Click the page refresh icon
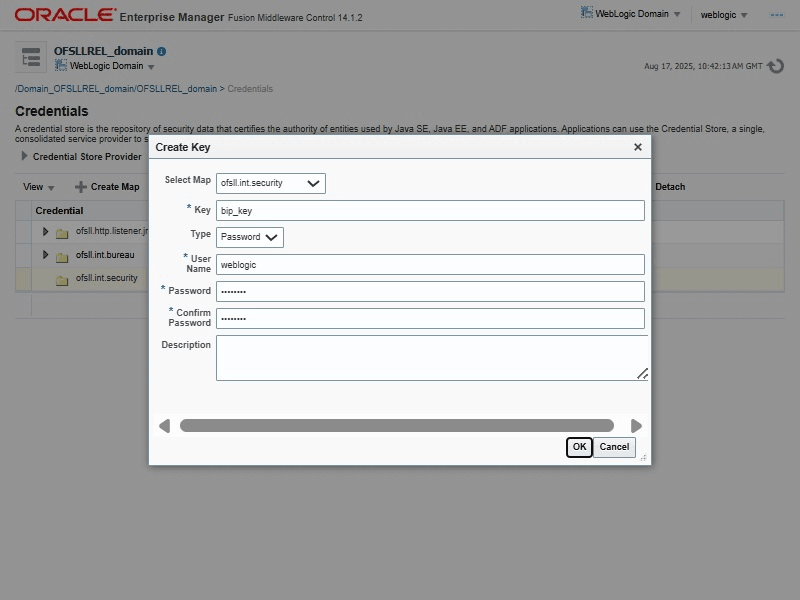The height and width of the screenshot is (600, 800). (x=776, y=66)
